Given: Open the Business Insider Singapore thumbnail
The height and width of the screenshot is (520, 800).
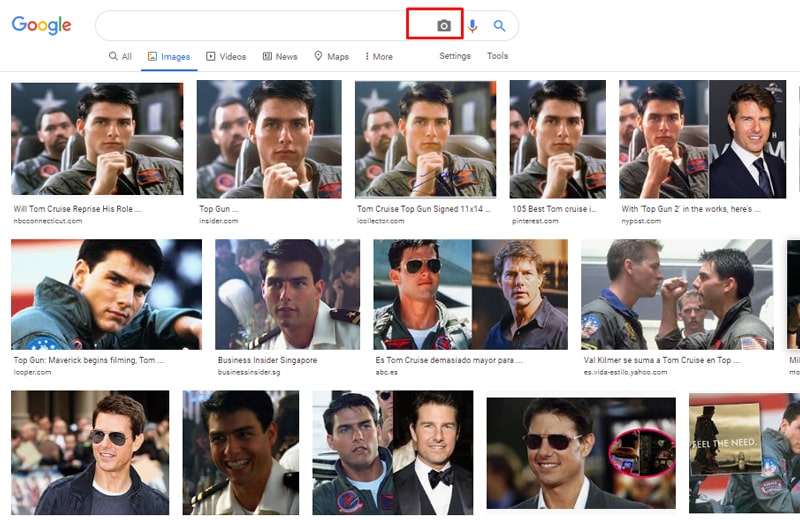Looking at the screenshot, I should coord(287,294).
